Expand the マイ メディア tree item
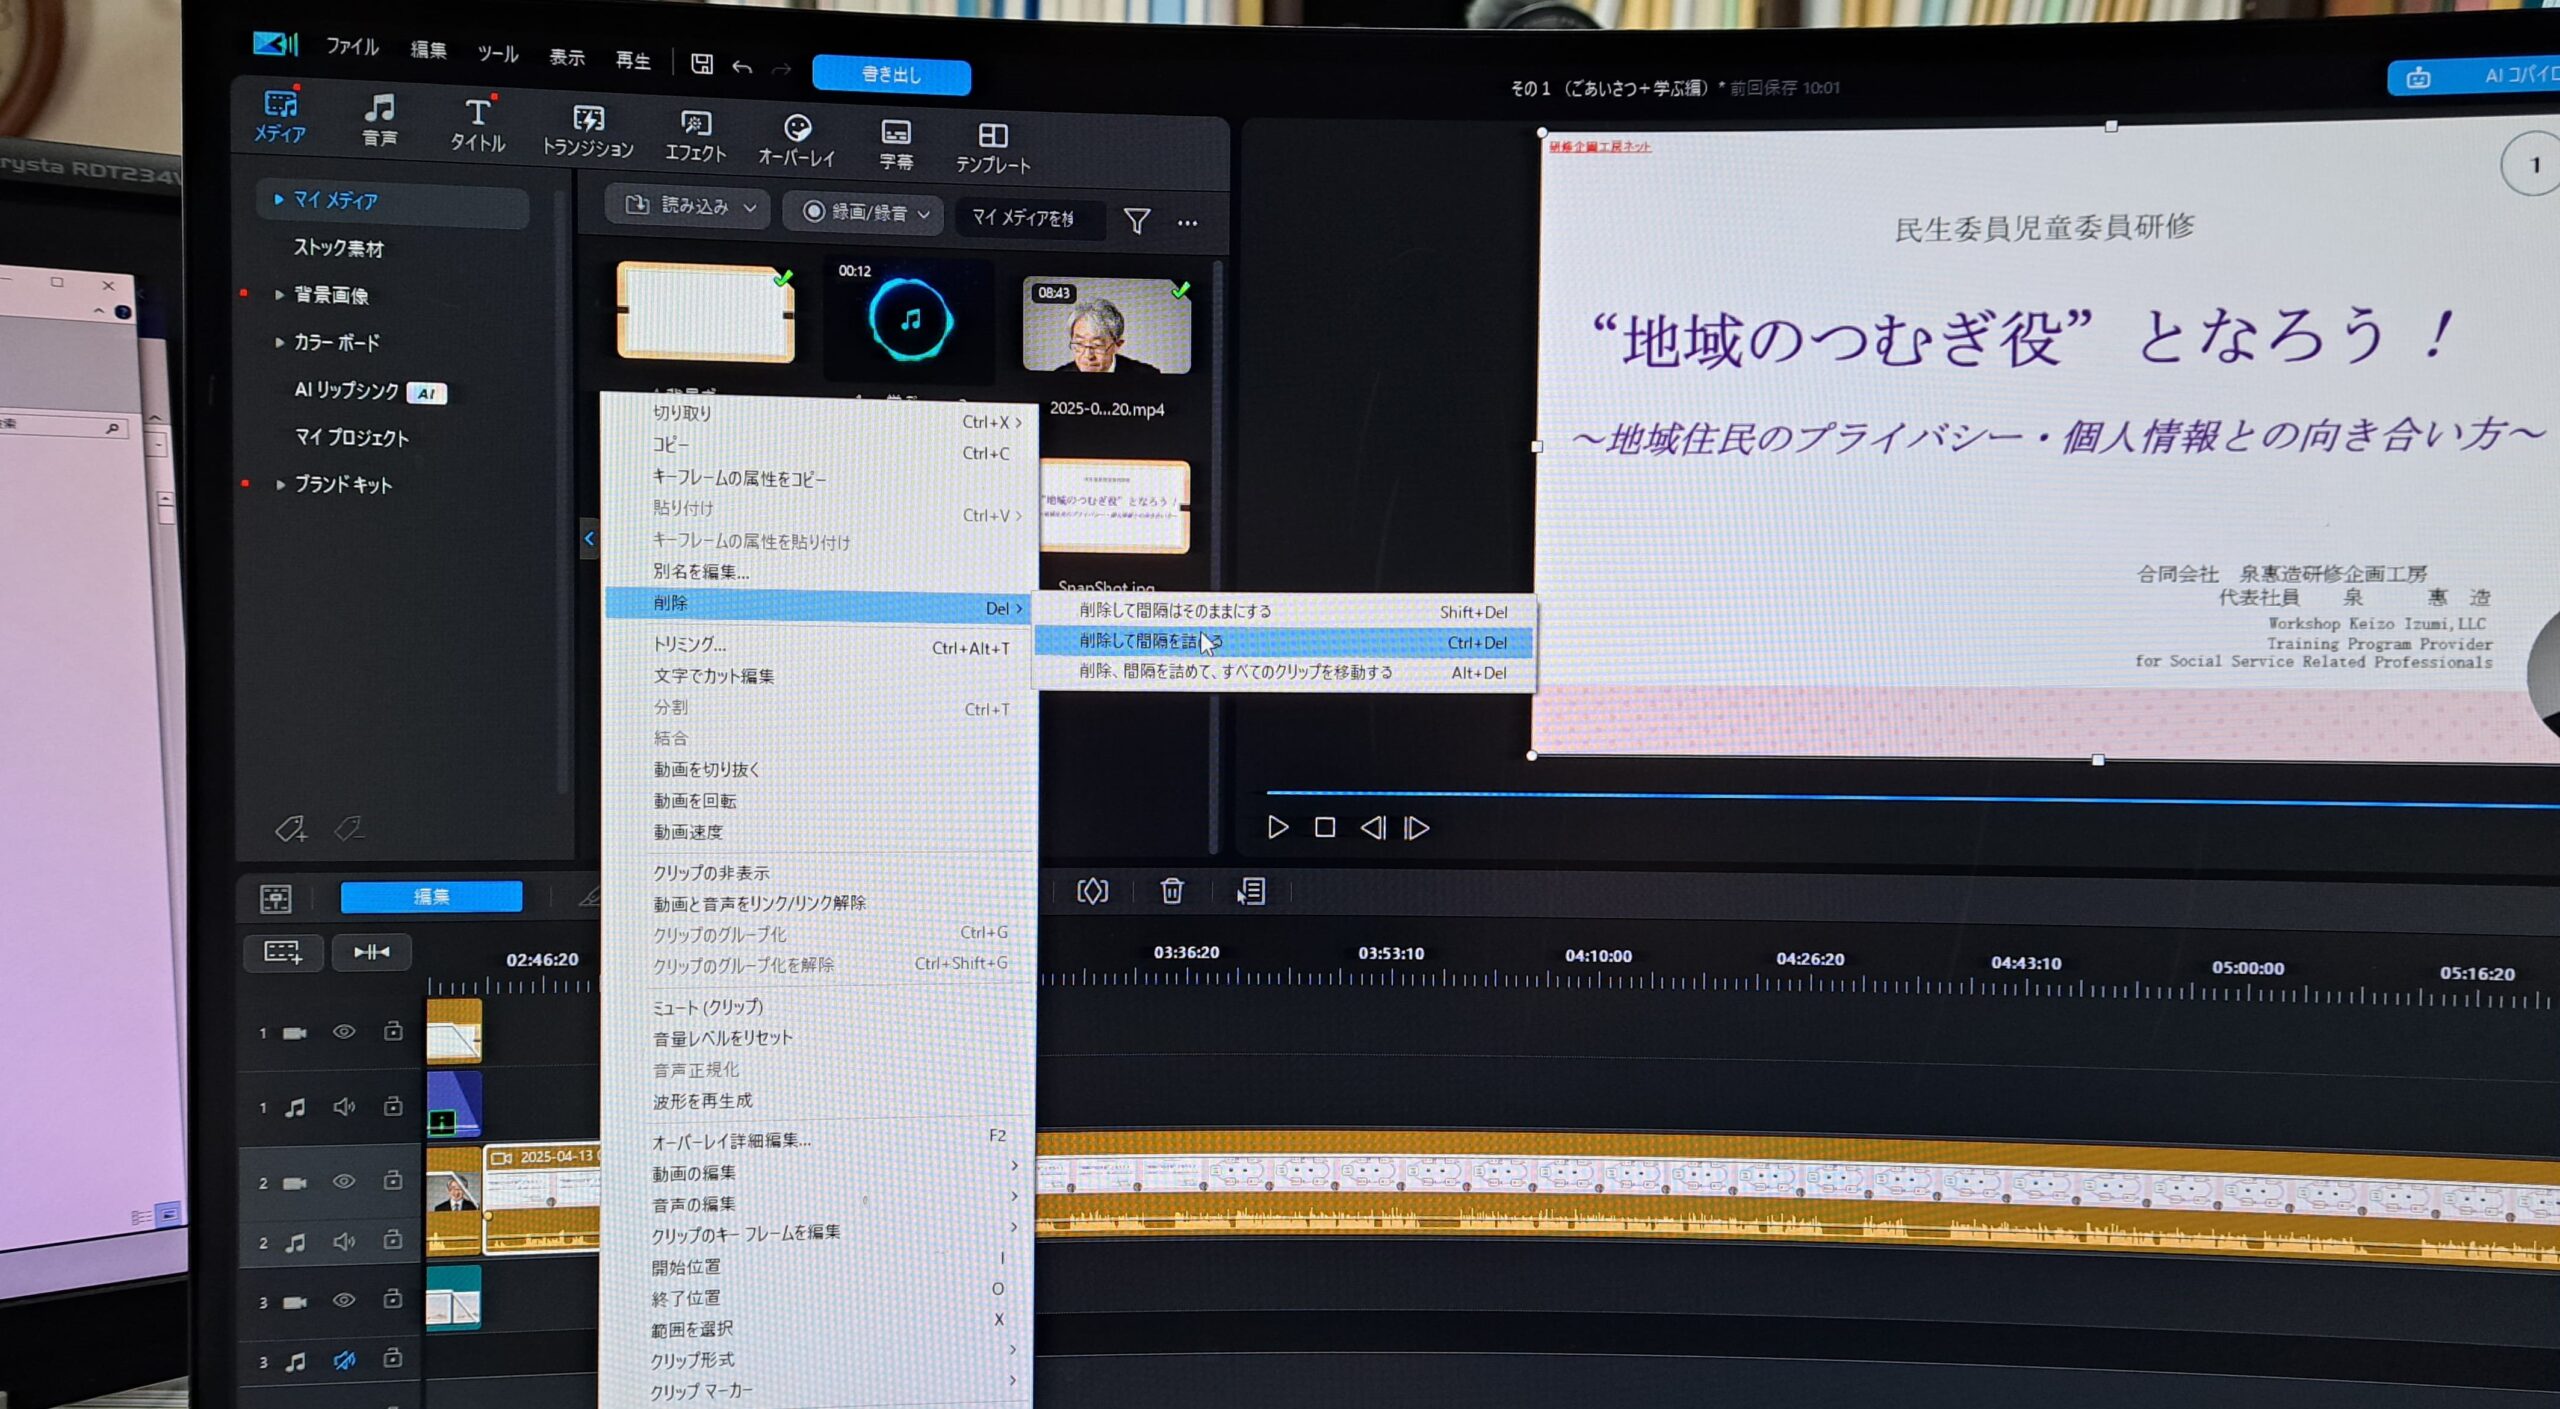 coord(279,199)
